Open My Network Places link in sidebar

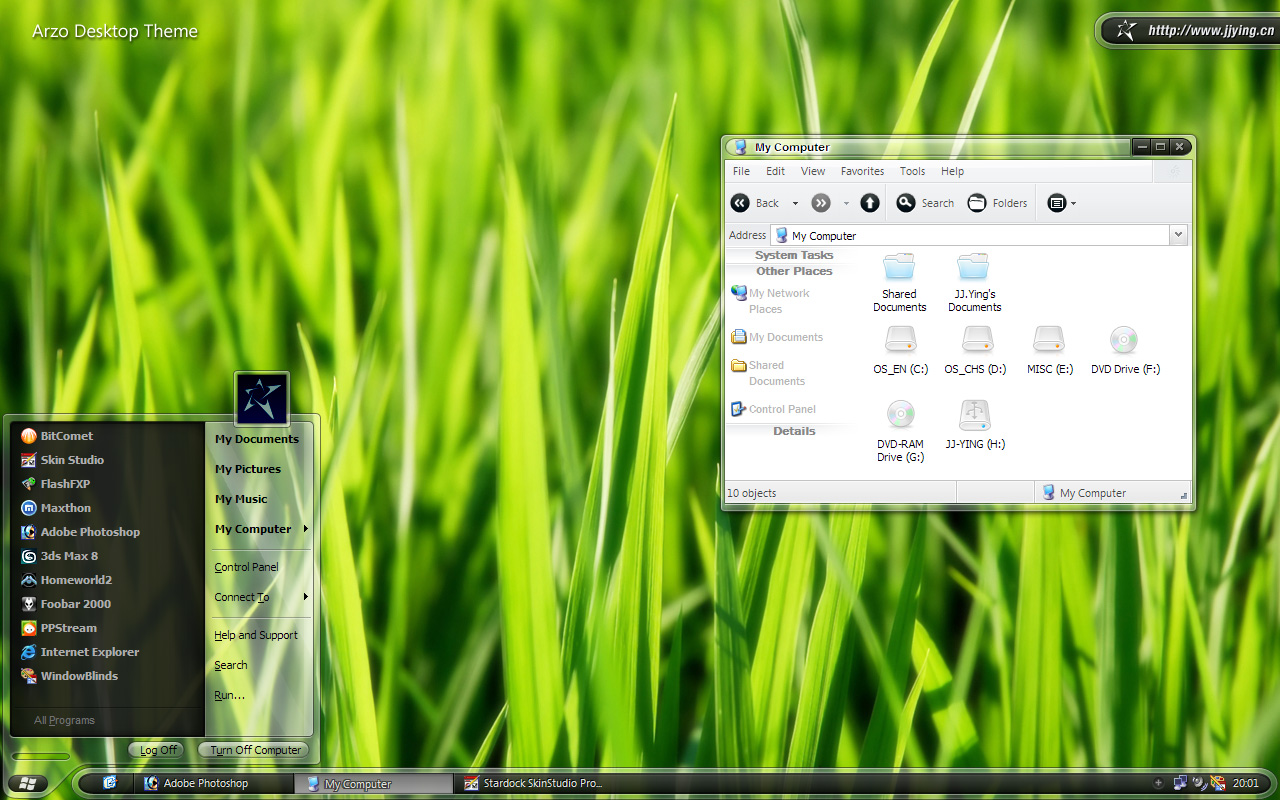coord(770,301)
